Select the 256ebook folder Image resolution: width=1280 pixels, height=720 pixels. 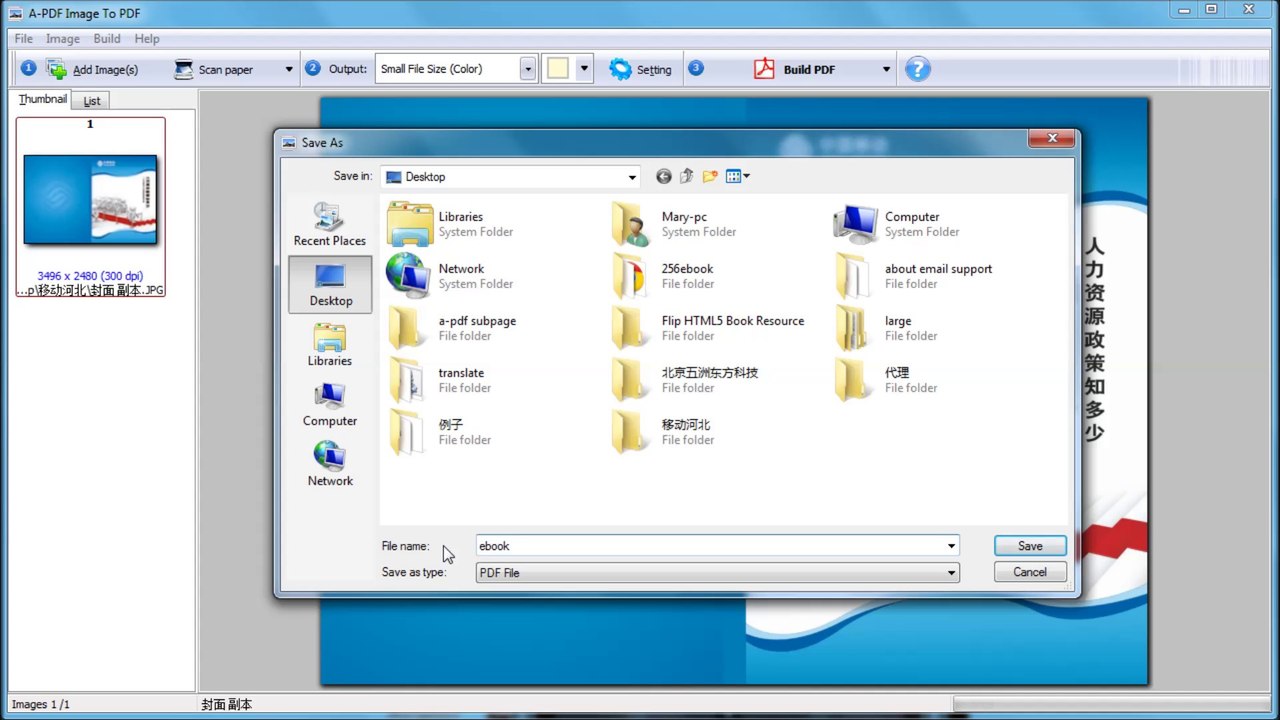click(x=663, y=276)
